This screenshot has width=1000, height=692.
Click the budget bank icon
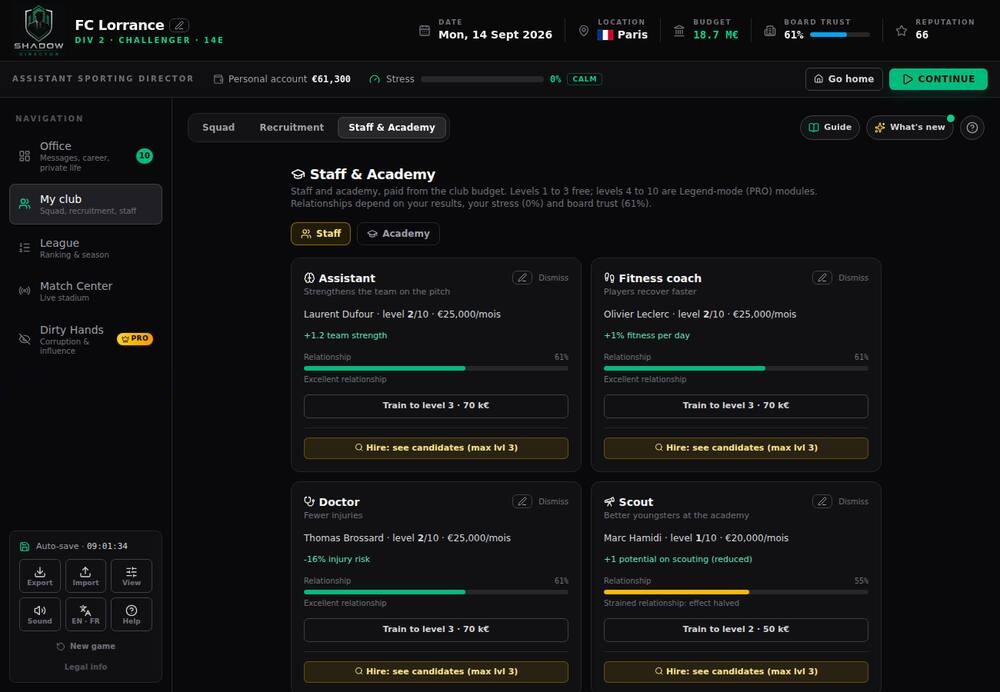tap(679, 31)
